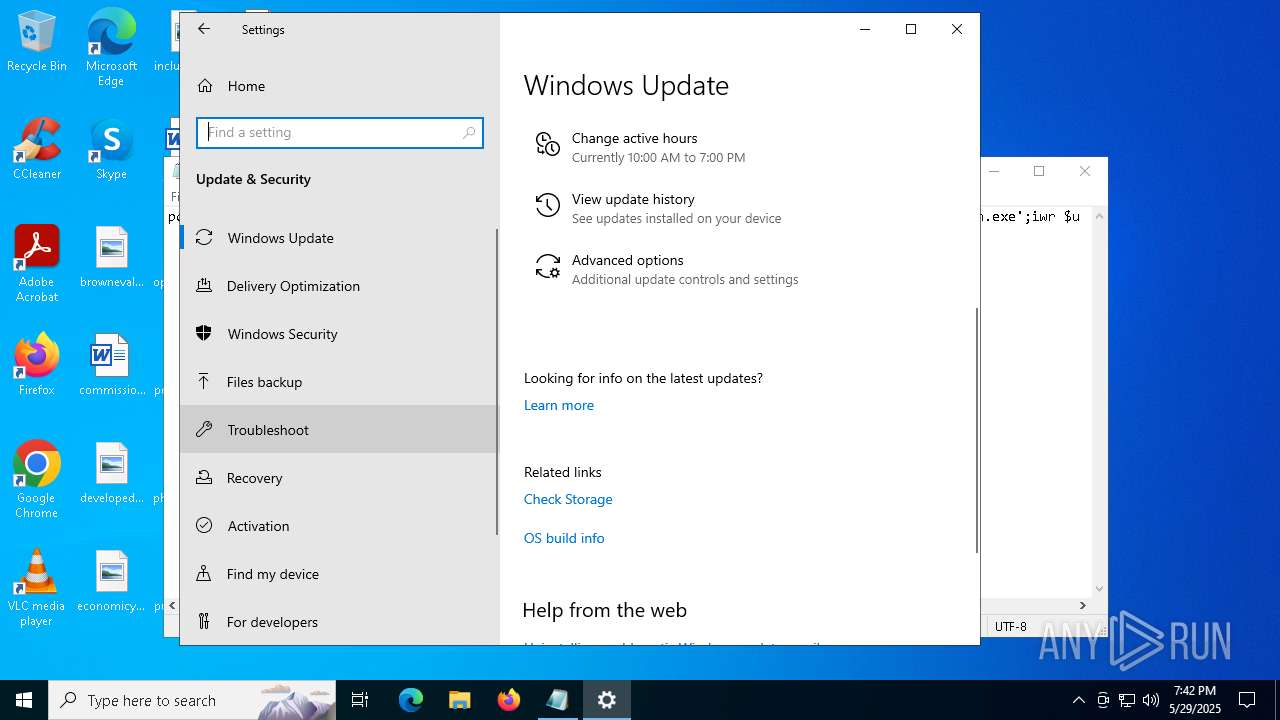Open For developers settings
Viewport: 1280px width, 720px height.
click(339, 622)
